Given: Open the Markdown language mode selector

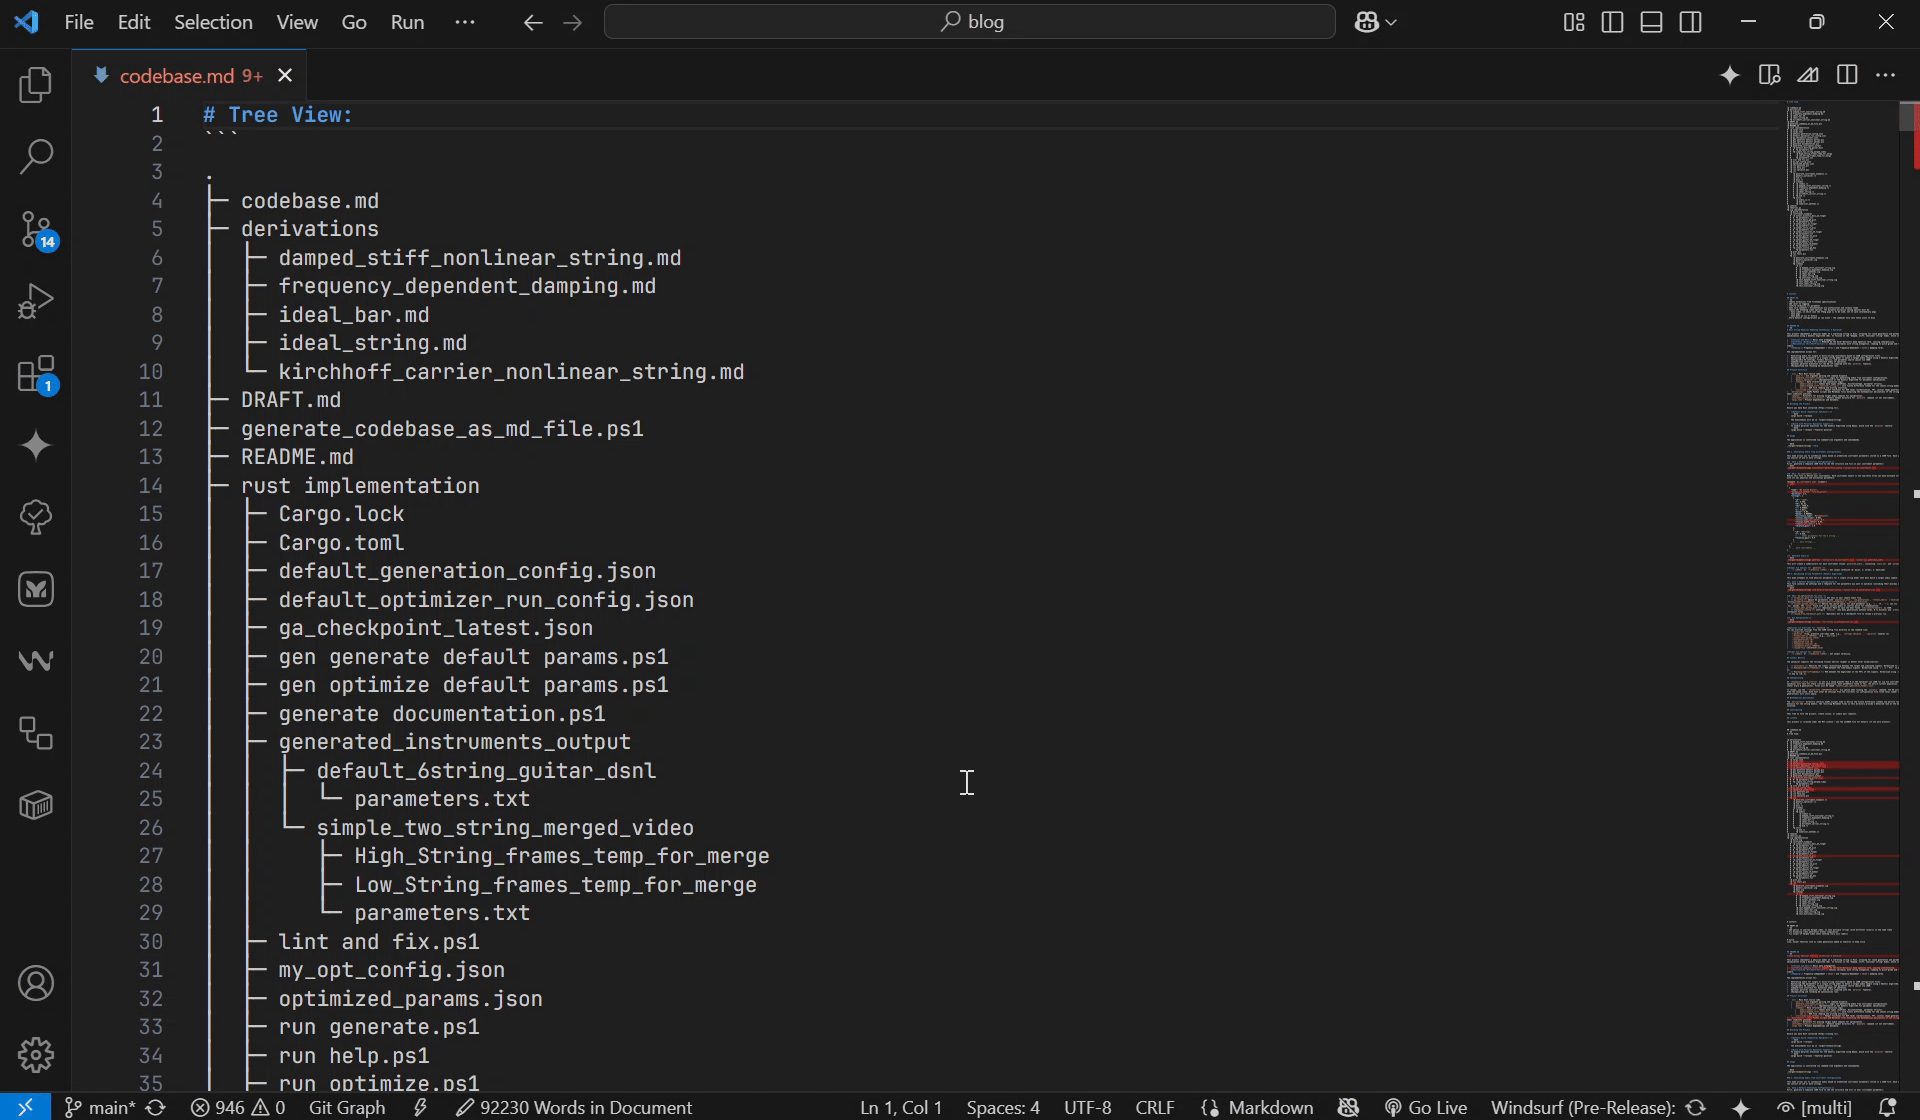Looking at the screenshot, I should tap(1268, 1107).
